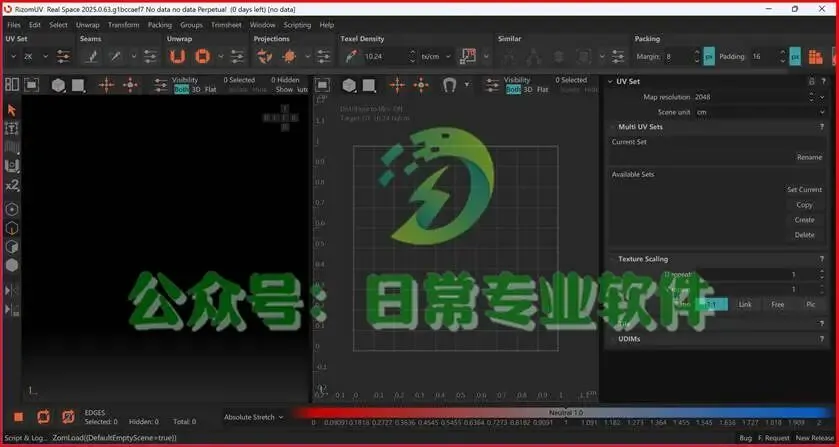
Task: Click the Create UV set button
Action: click(804, 219)
